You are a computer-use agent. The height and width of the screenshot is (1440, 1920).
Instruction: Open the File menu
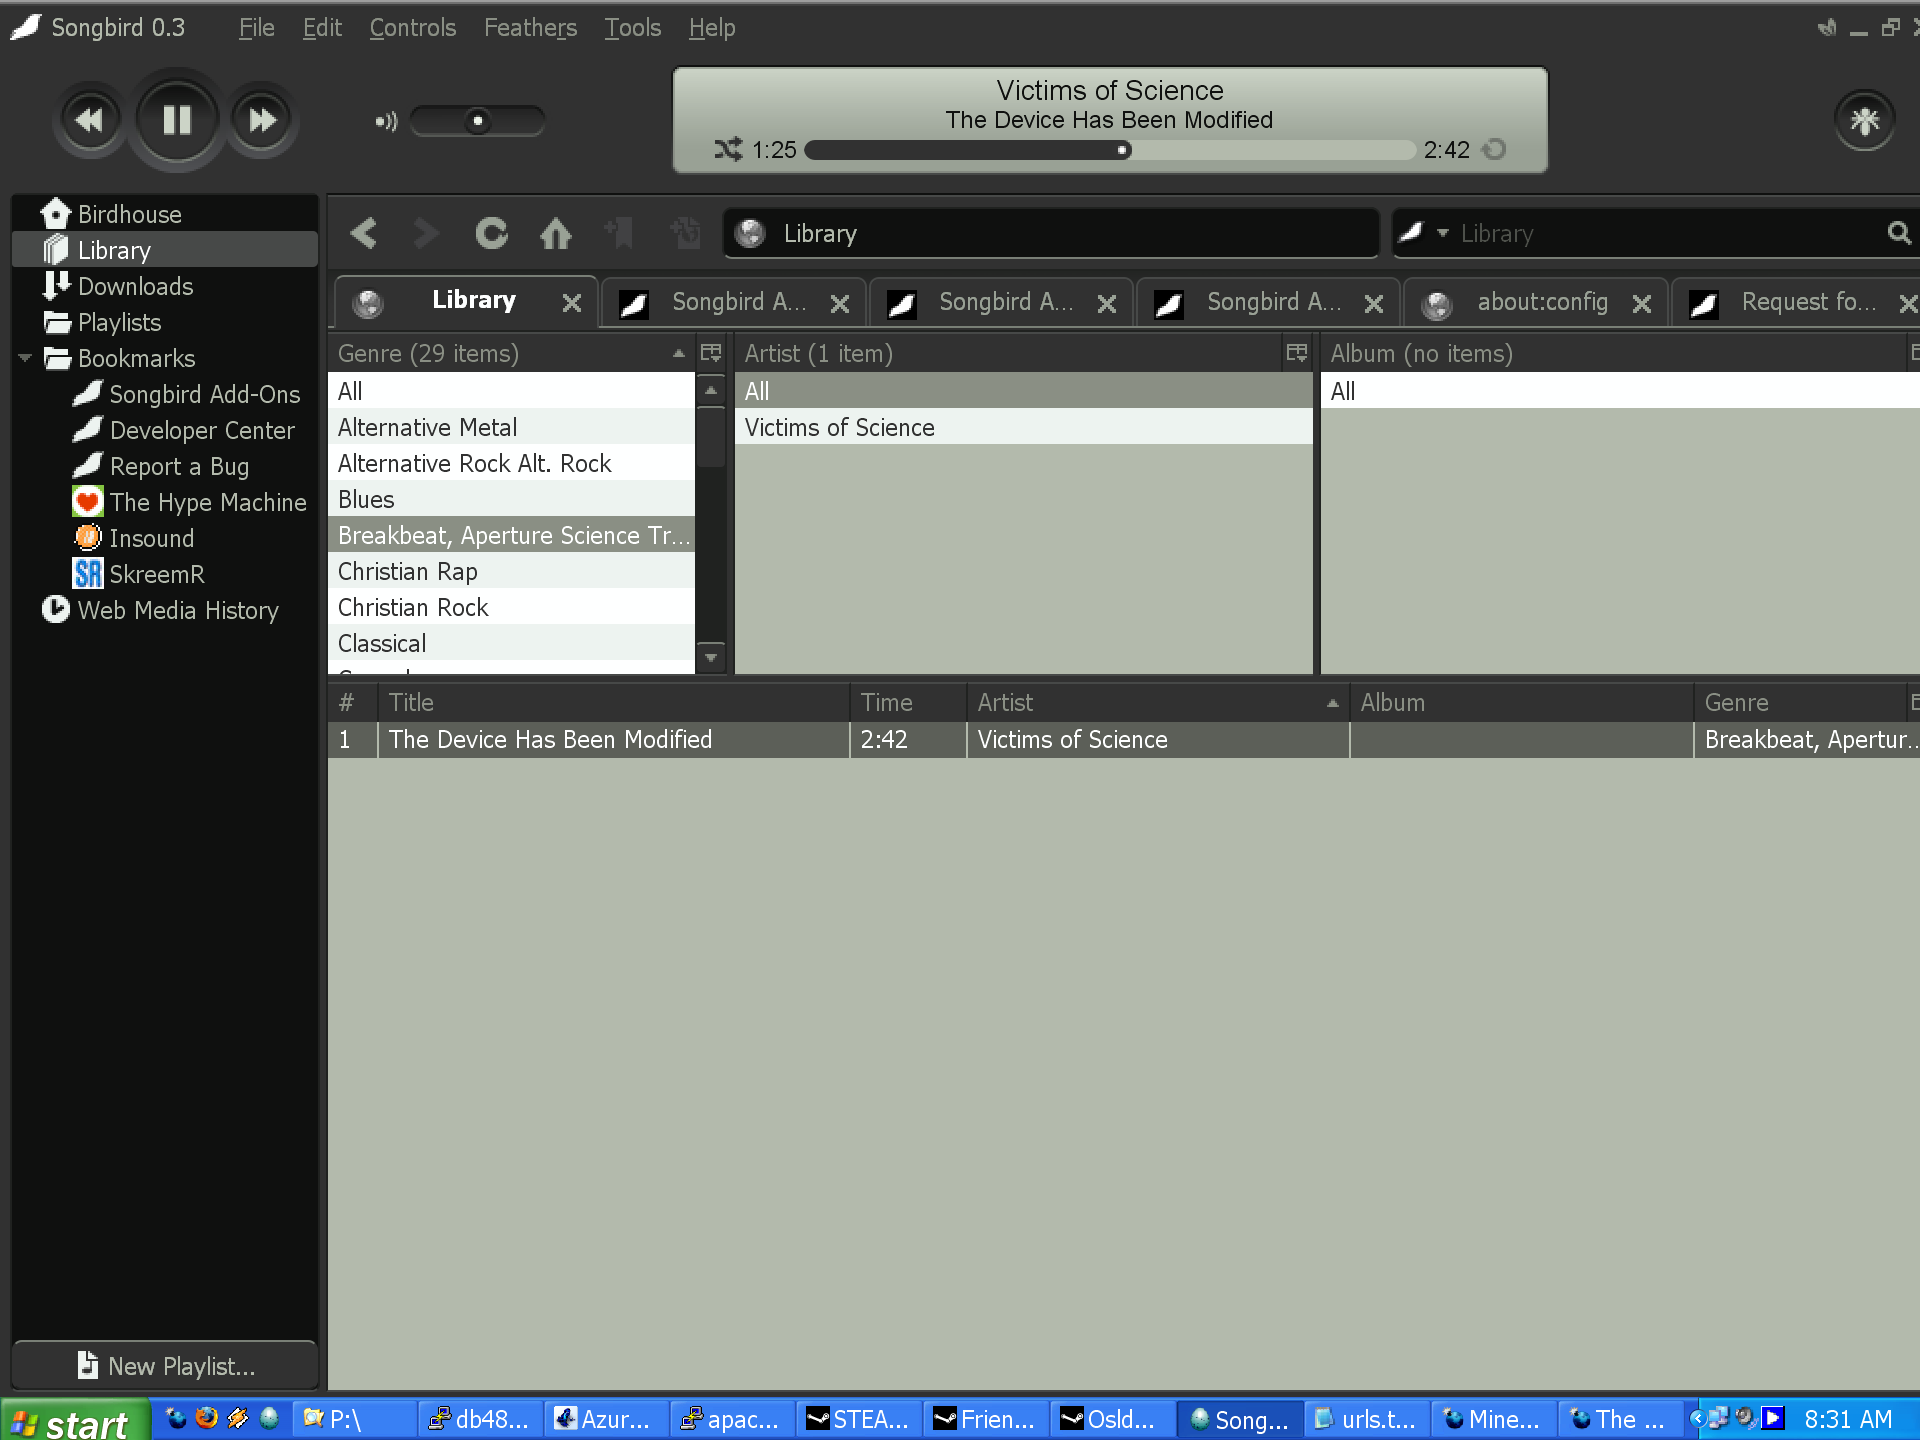pos(256,28)
